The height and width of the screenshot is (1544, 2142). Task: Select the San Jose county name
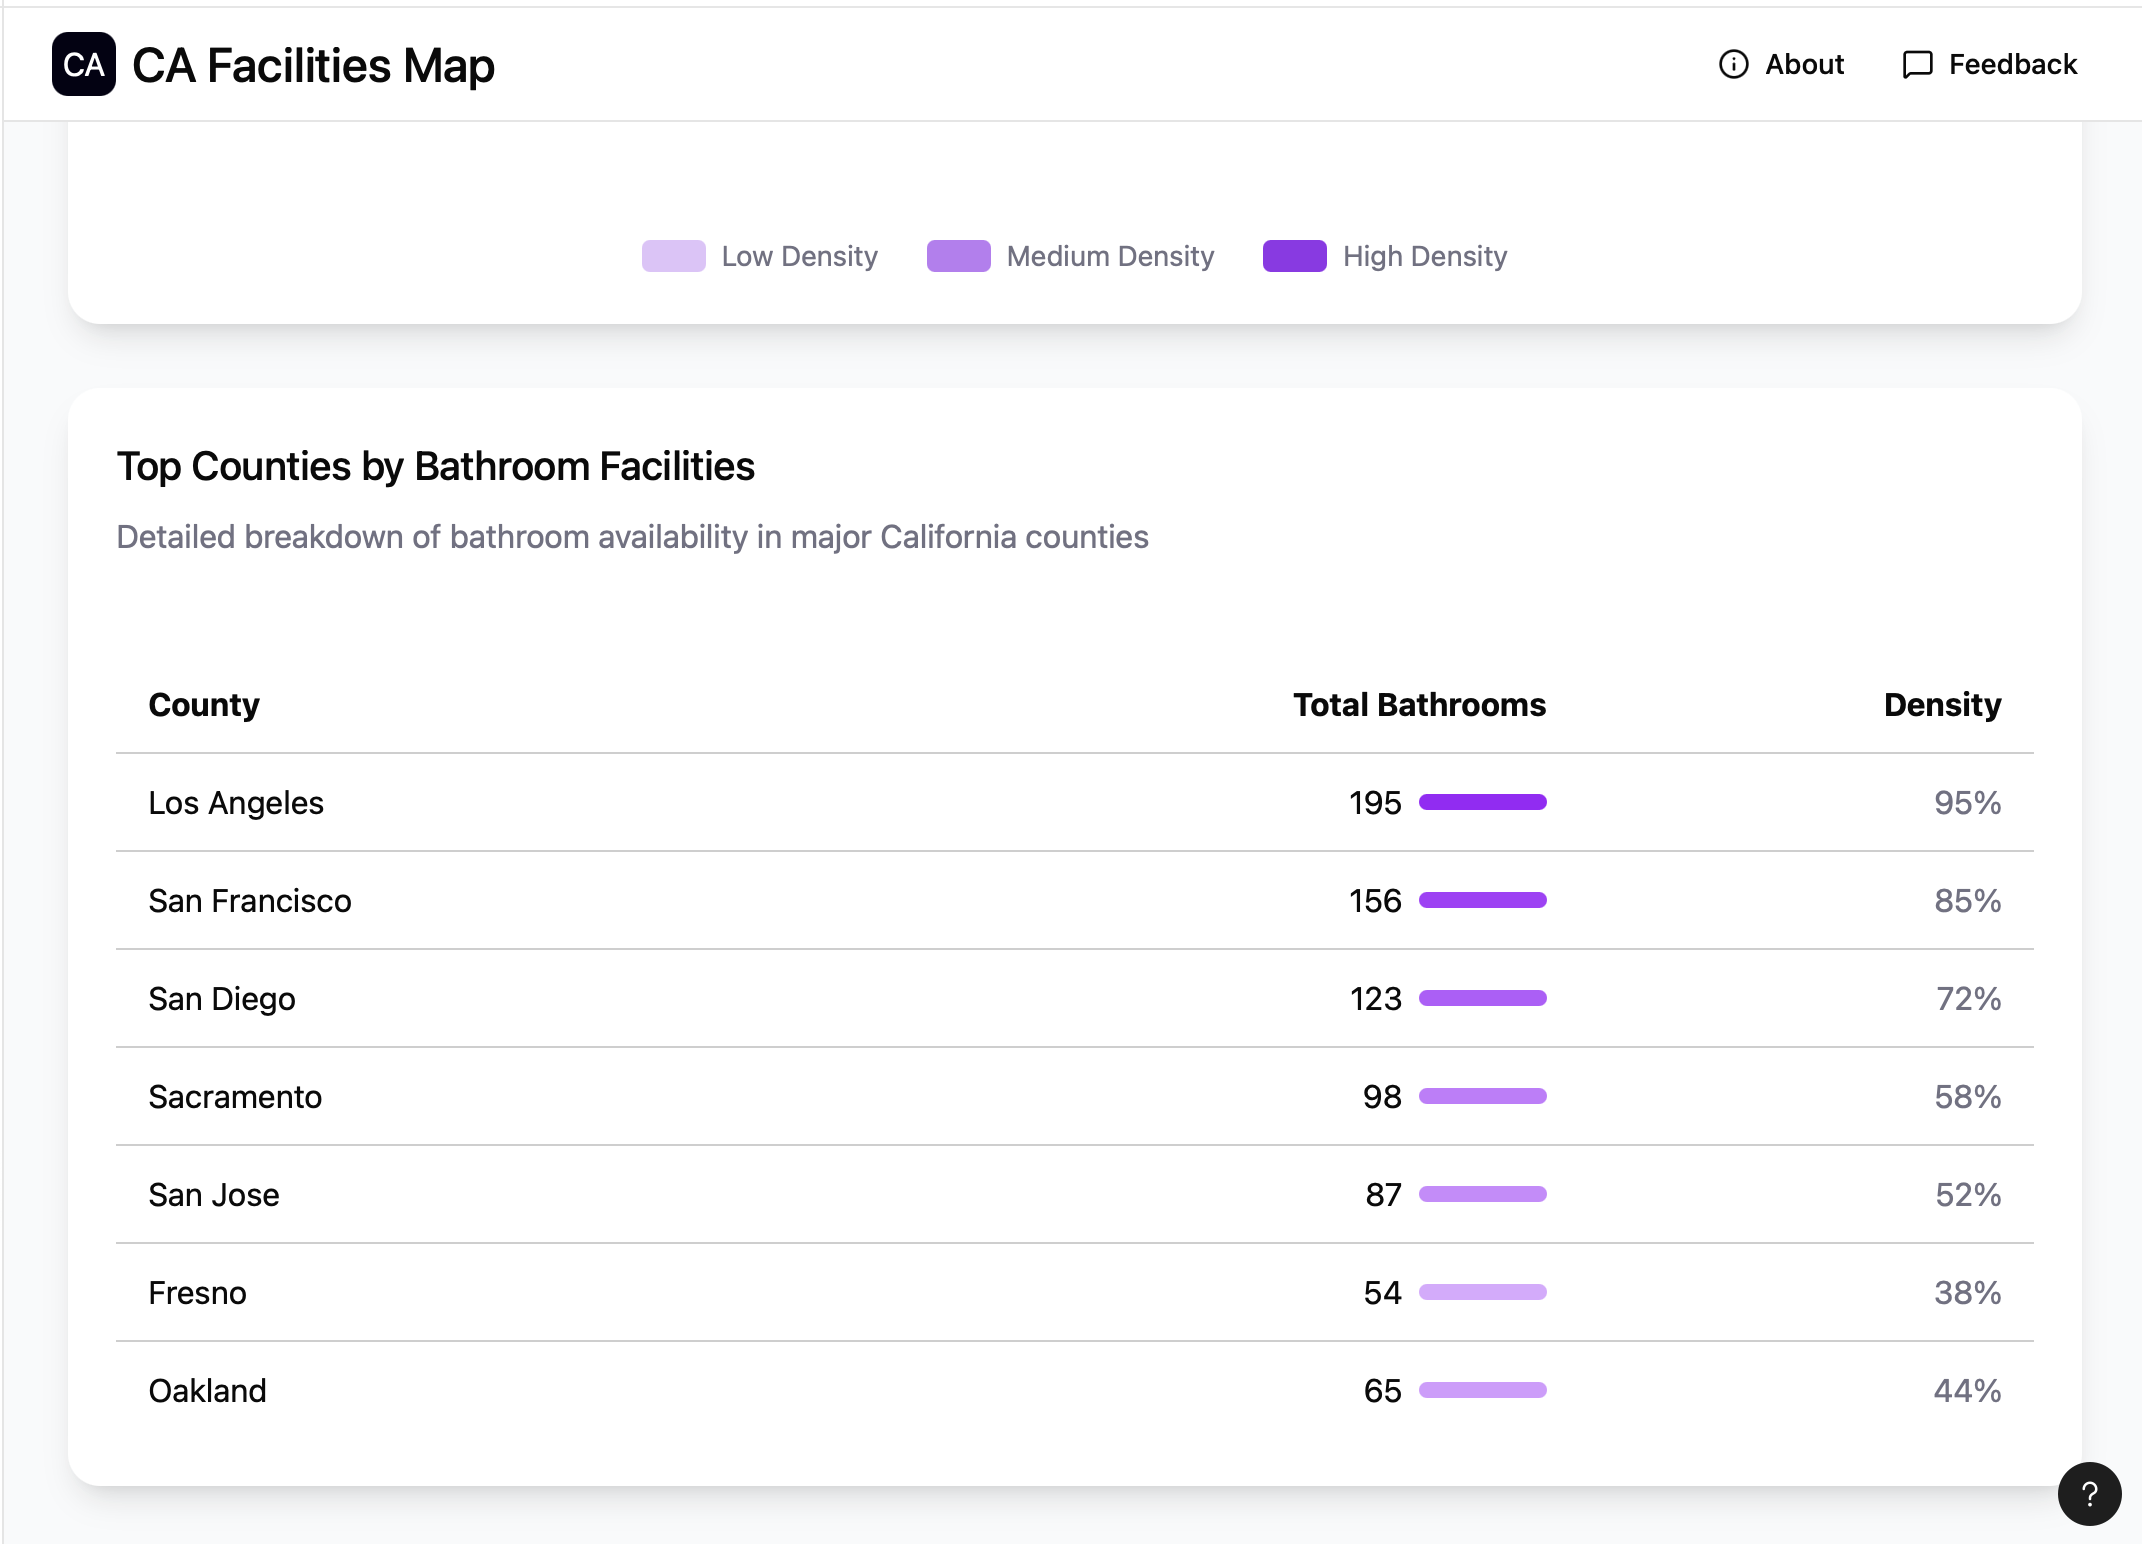click(214, 1195)
